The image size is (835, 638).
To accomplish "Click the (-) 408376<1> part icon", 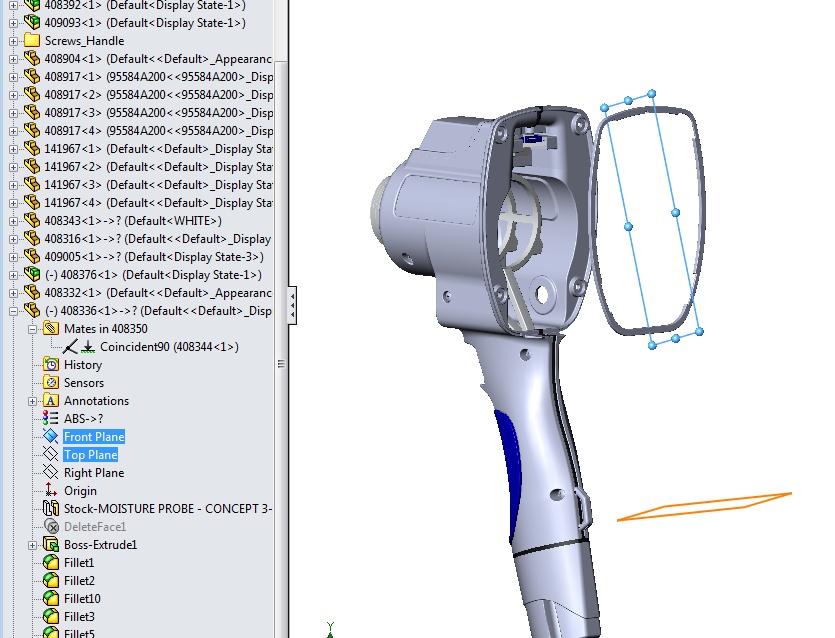I will tap(32, 275).
